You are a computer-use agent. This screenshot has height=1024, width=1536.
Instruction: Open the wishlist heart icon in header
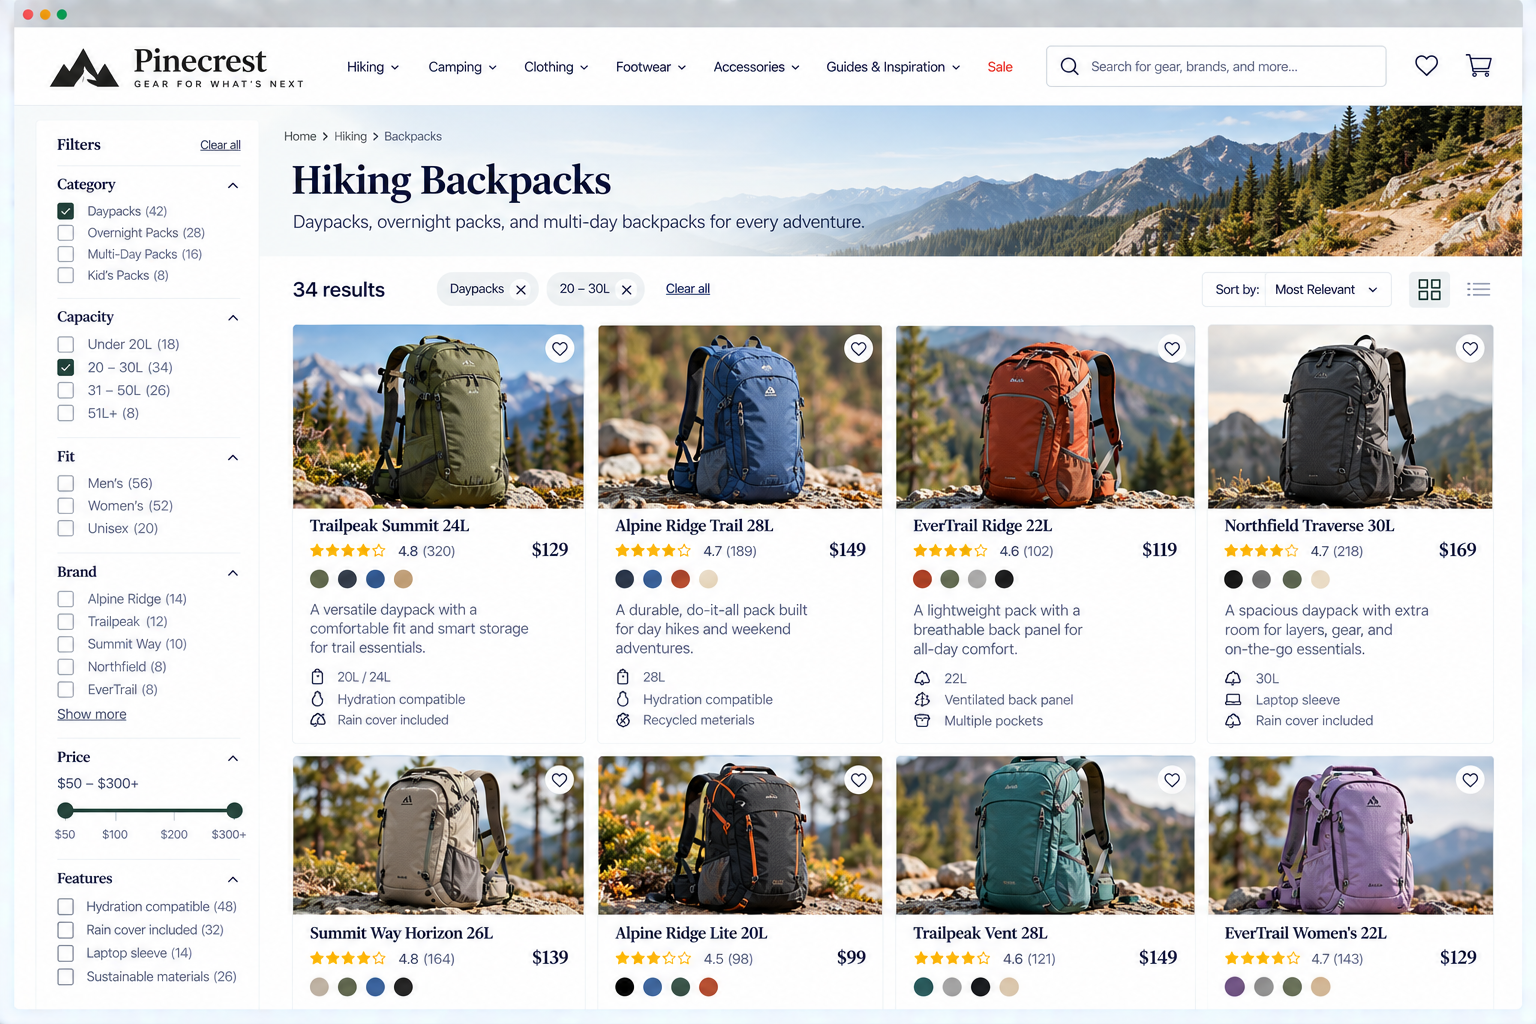coord(1426,66)
